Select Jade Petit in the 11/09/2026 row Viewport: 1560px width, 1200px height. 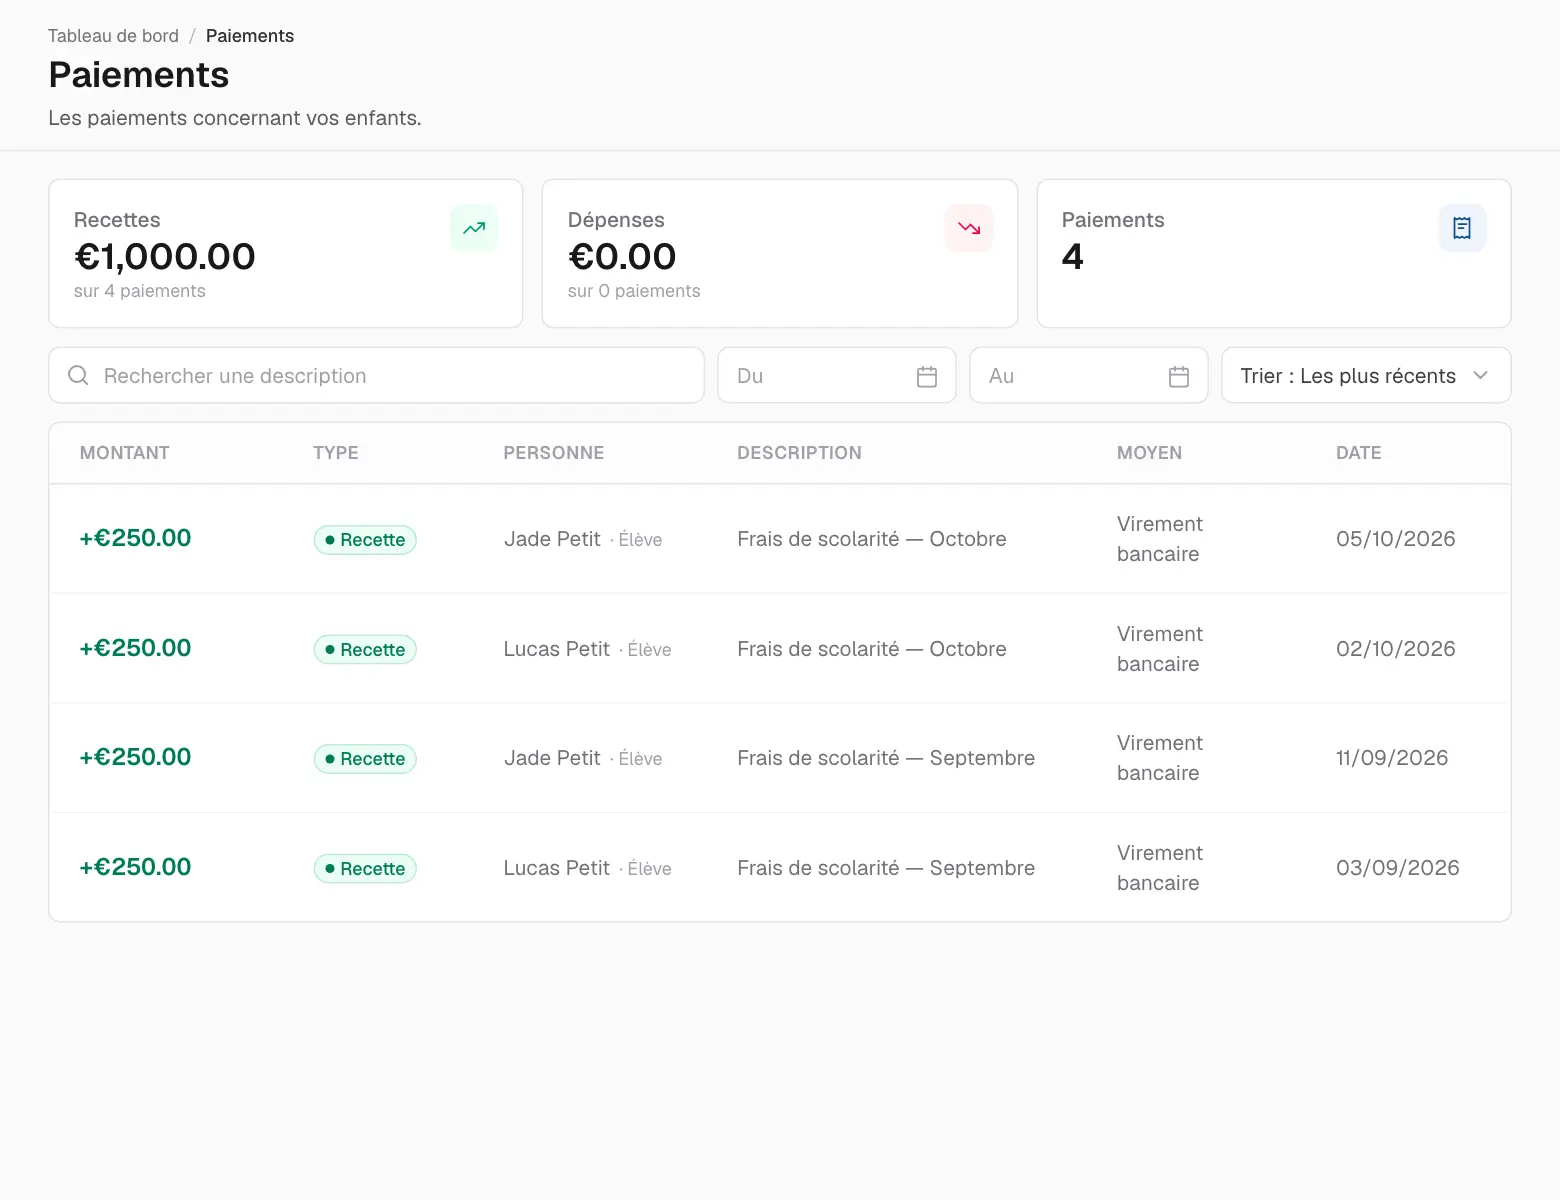[552, 758]
